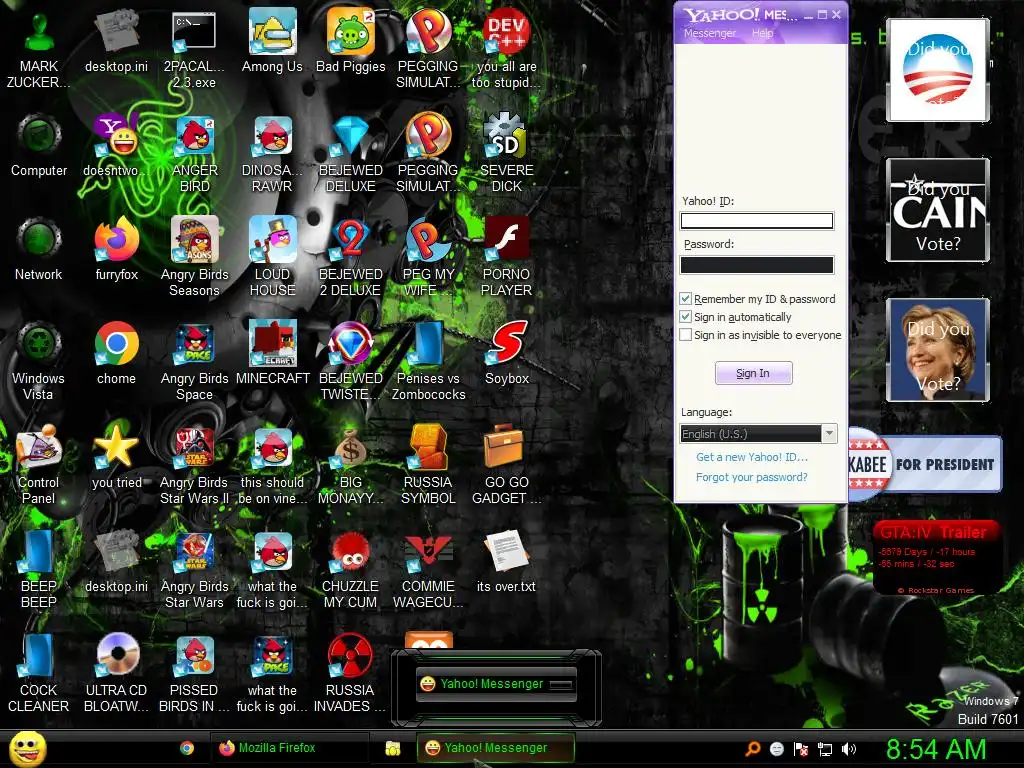Focus the Password input field
The width and height of the screenshot is (1024, 768).
point(757,264)
